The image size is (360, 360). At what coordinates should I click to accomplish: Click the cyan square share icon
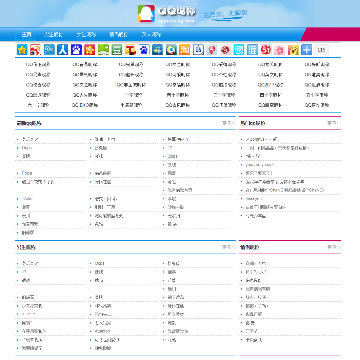click(x=239, y=50)
